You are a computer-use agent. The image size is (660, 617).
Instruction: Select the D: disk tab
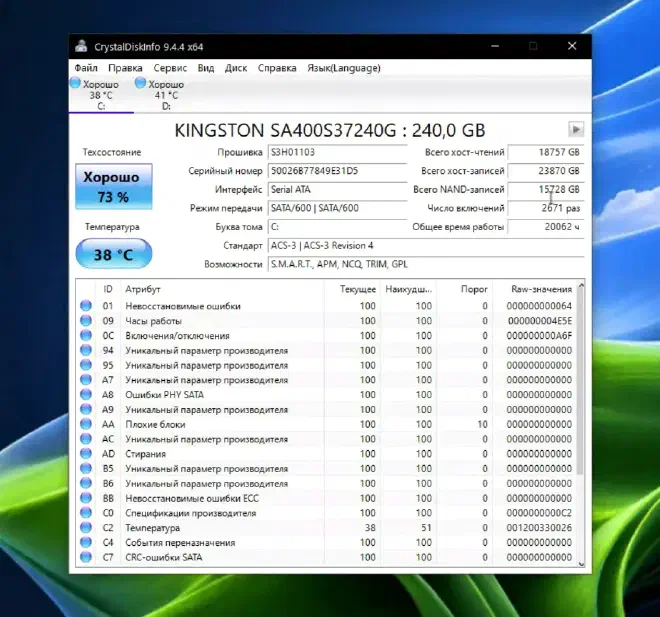166,95
